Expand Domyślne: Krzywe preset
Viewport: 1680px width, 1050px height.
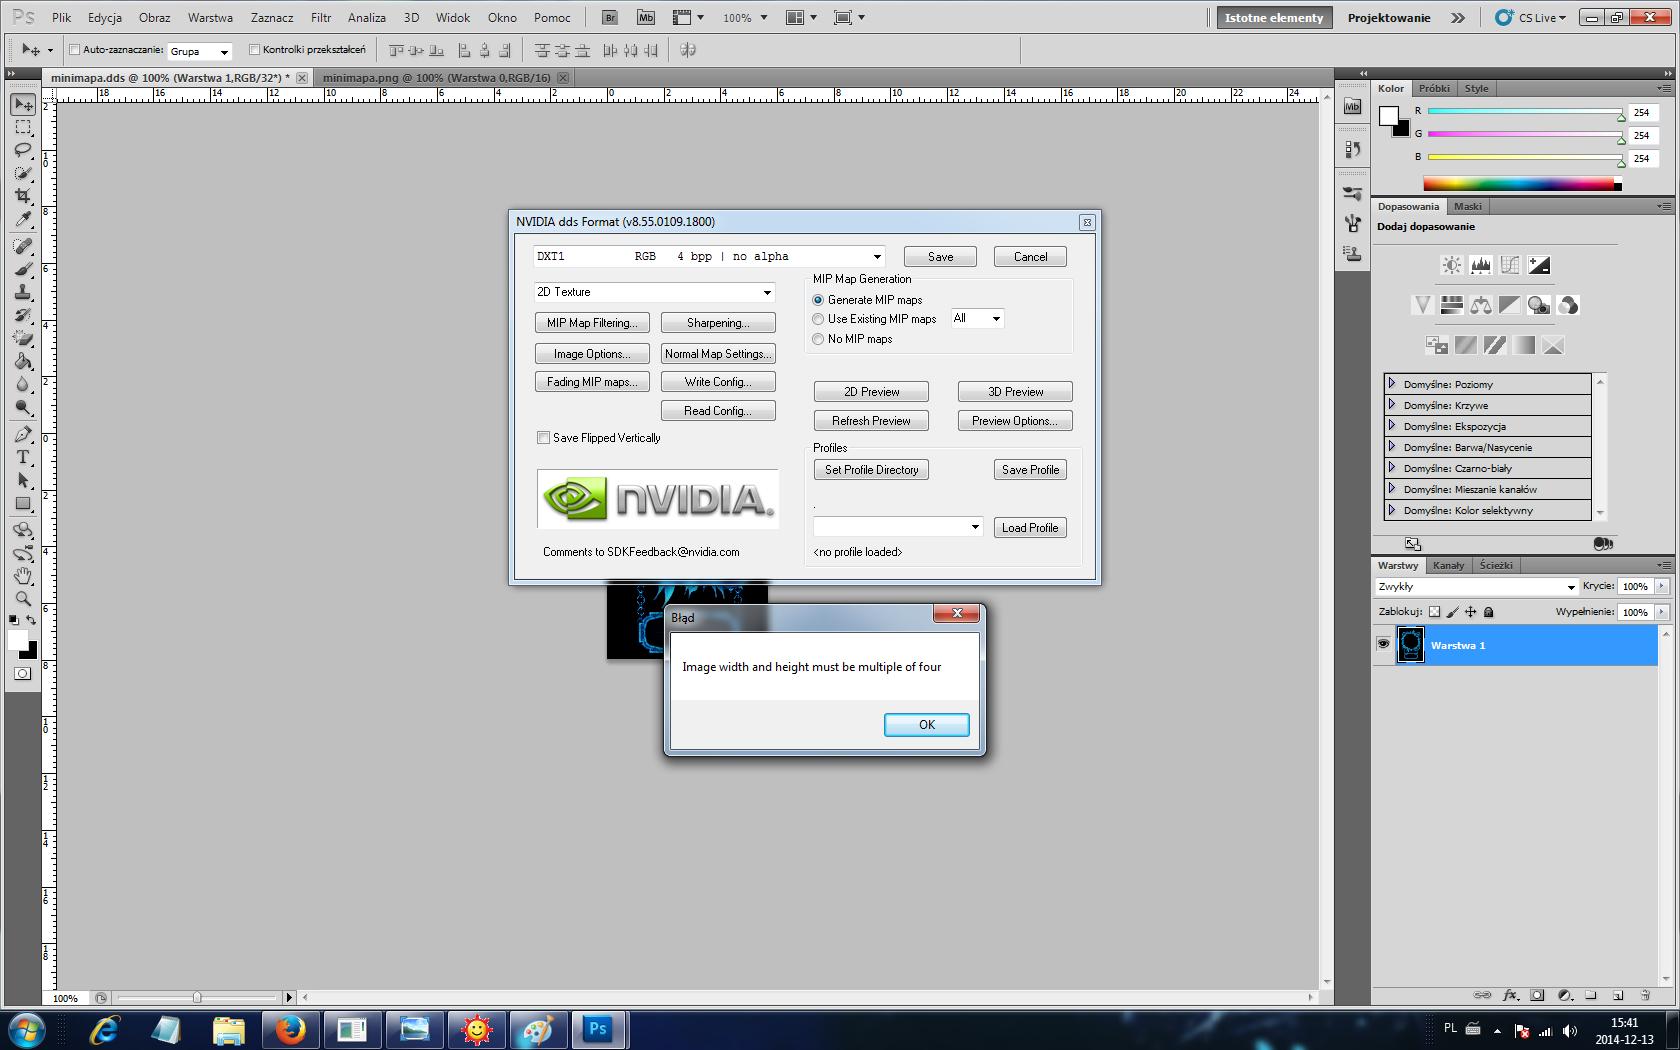click(x=1391, y=405)
